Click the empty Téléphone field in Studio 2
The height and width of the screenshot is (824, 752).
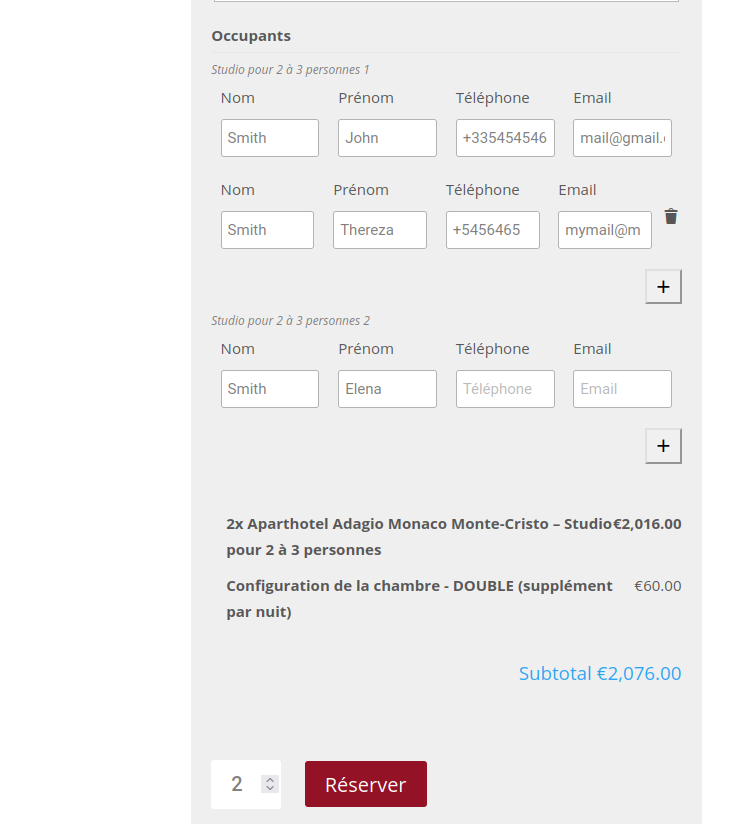click(505, 389)
